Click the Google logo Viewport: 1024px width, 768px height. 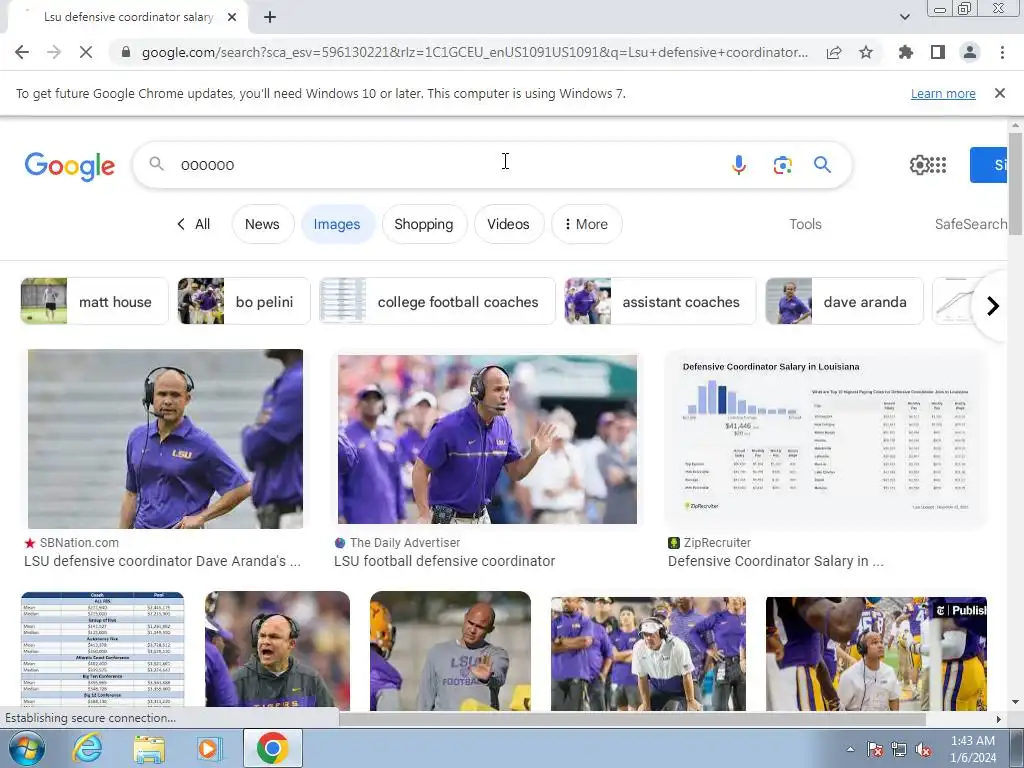point(70,167)
